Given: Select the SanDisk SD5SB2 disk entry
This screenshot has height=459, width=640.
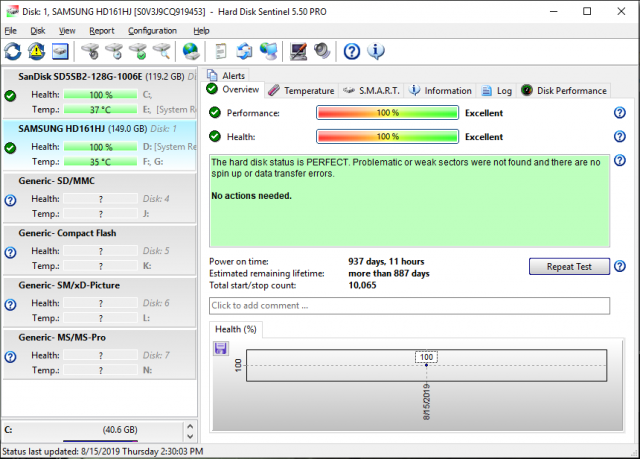Looking at the screenshot, I should point(100,76).
